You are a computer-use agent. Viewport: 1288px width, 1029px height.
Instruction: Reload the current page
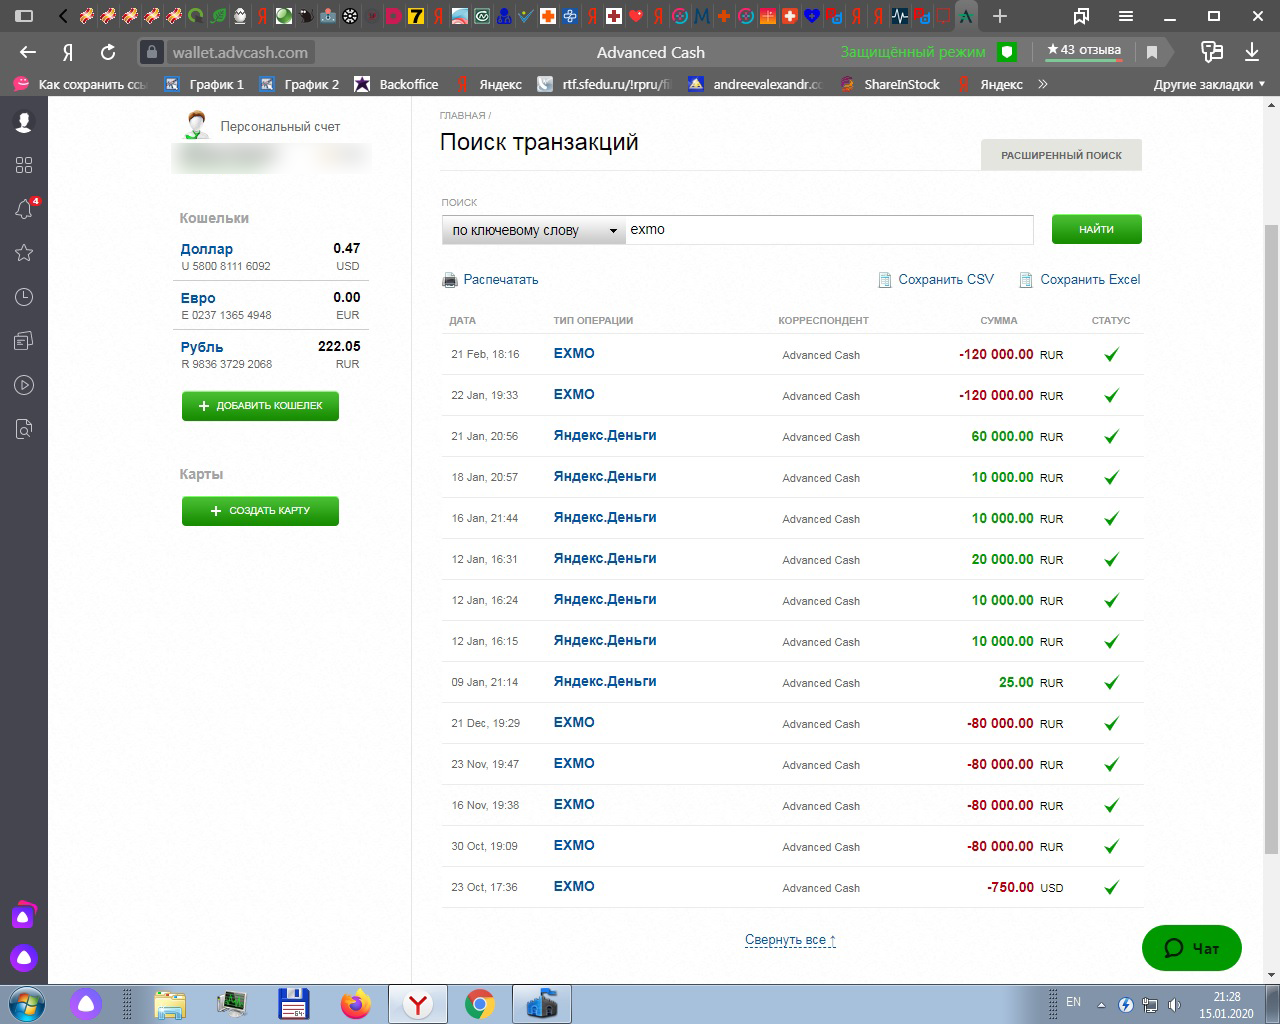[108, 52]
